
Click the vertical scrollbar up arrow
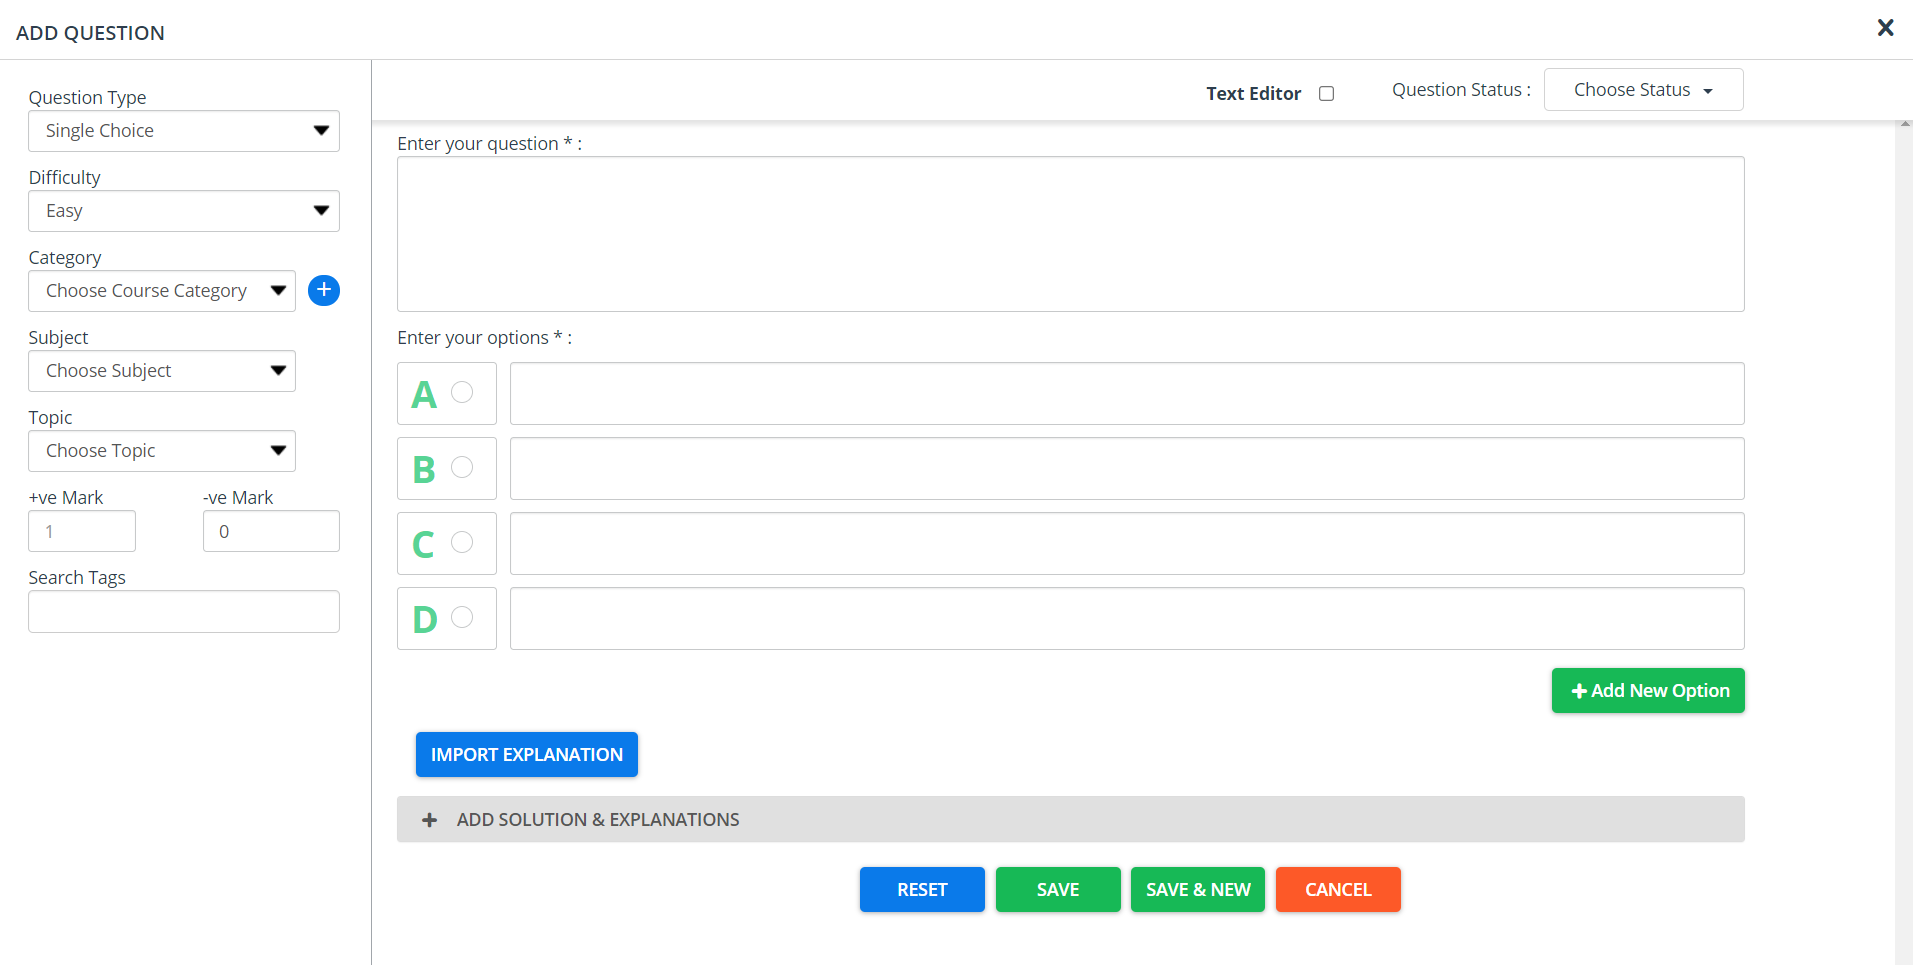point(1904,124)
